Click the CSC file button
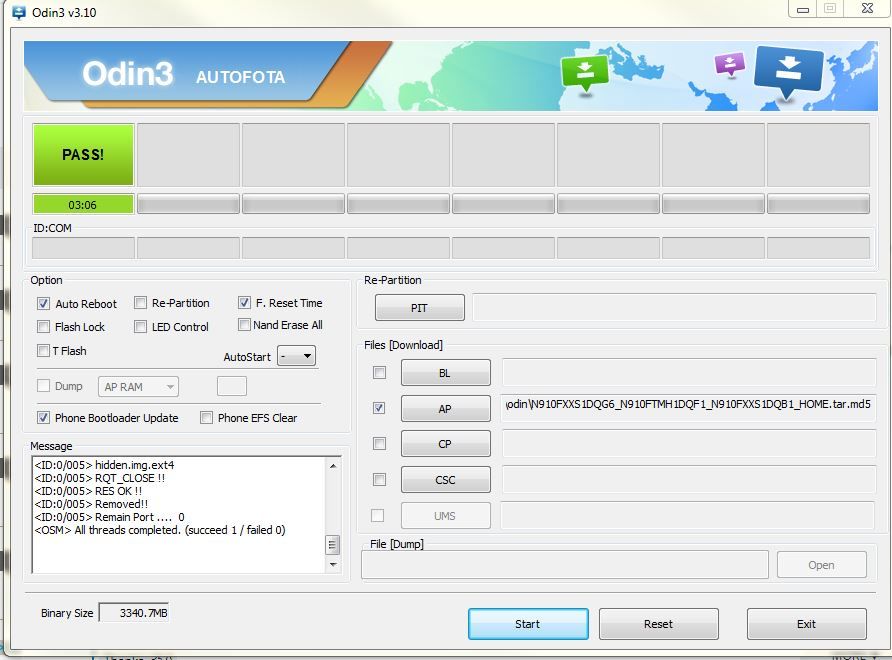892x660 pixels. pyautogui.click(x=445, y=480)
